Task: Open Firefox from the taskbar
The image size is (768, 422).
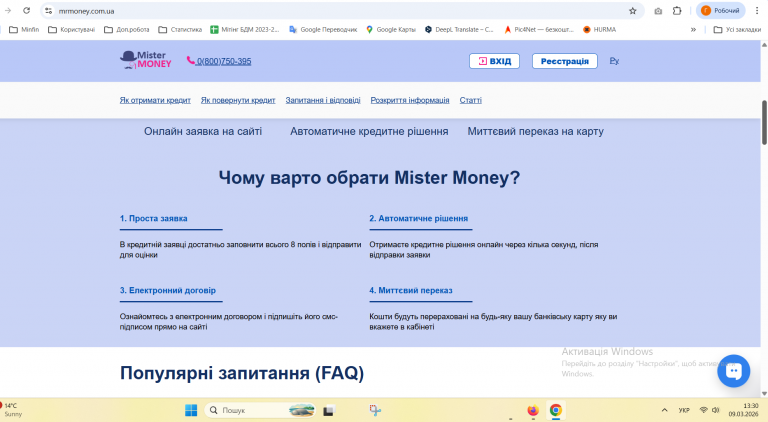Action: [533, 410]
